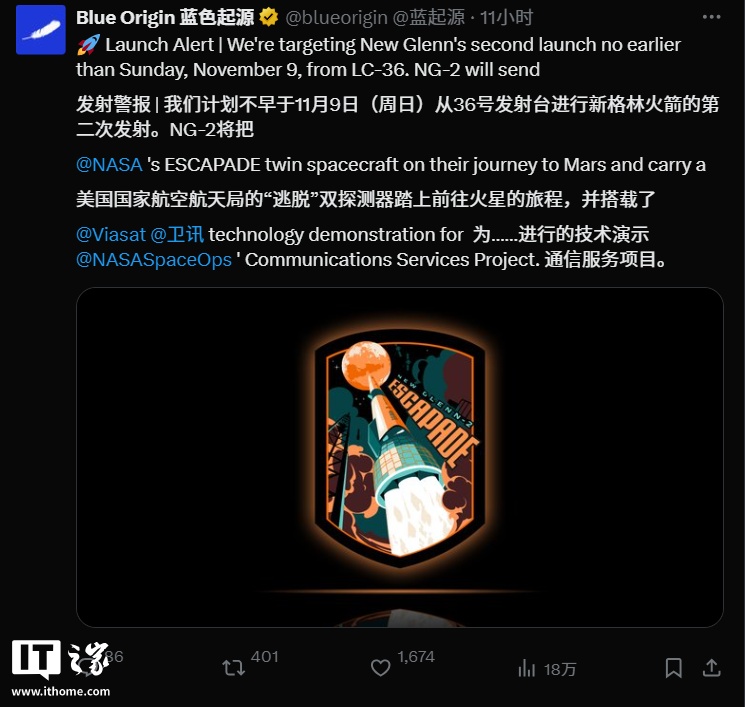This screenshot has width=745, height=707.
Task: Open the @Viasat mention link
Action: (111, 235)
